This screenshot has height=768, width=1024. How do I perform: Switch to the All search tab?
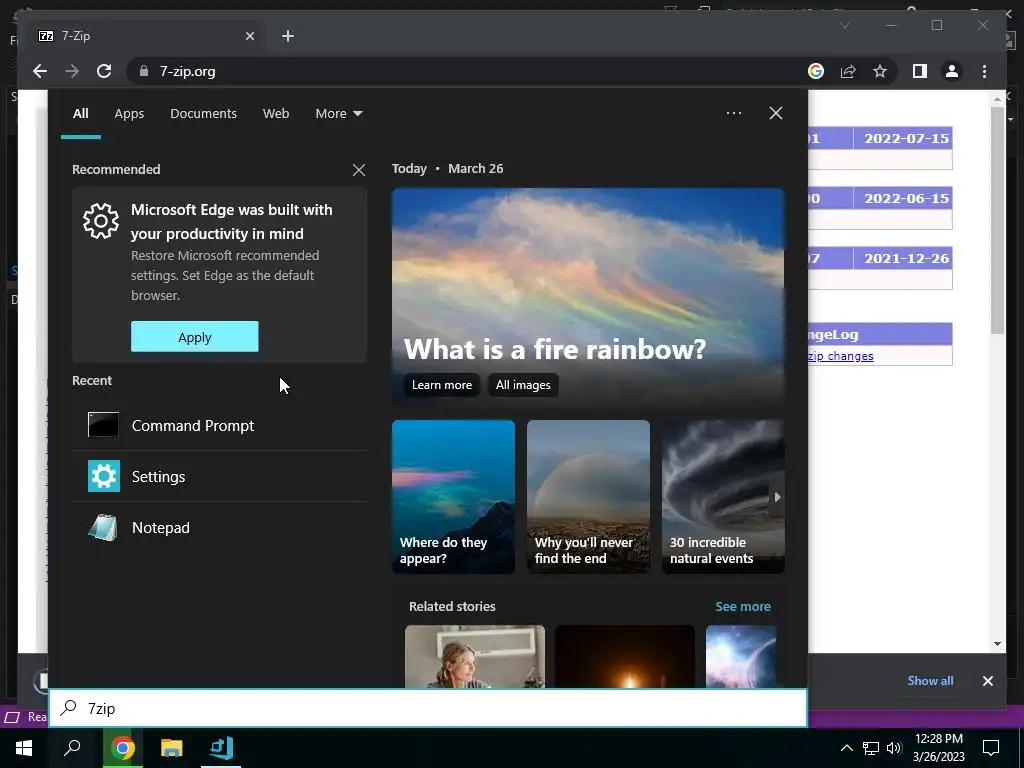tap(80, 114)
